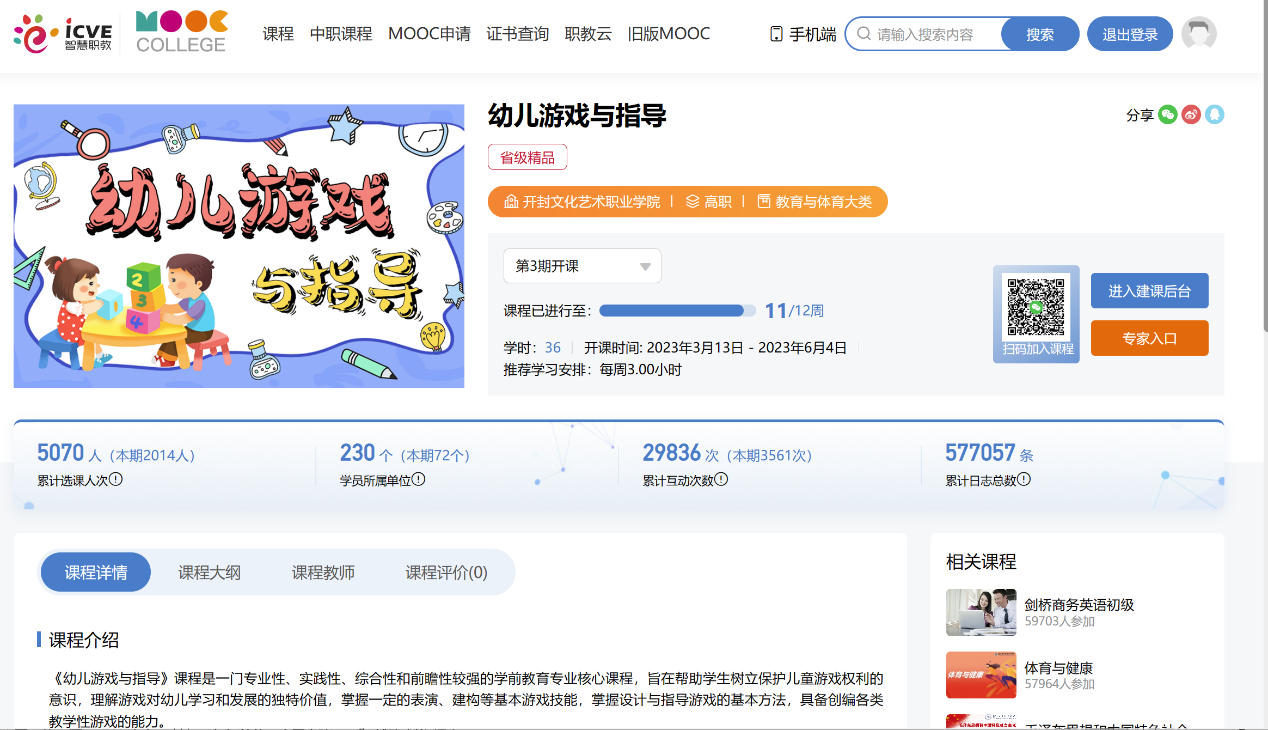Click the ICVE 智慧职教 logo
This screenshot has height=730, width=1268.
pyautogui.click(x=62, y=34)
